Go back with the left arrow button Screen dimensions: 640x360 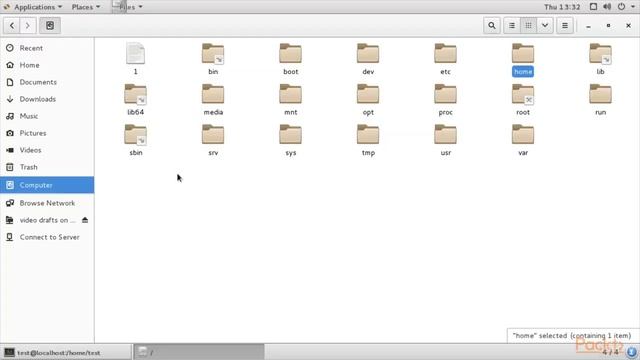pos(12,25)
